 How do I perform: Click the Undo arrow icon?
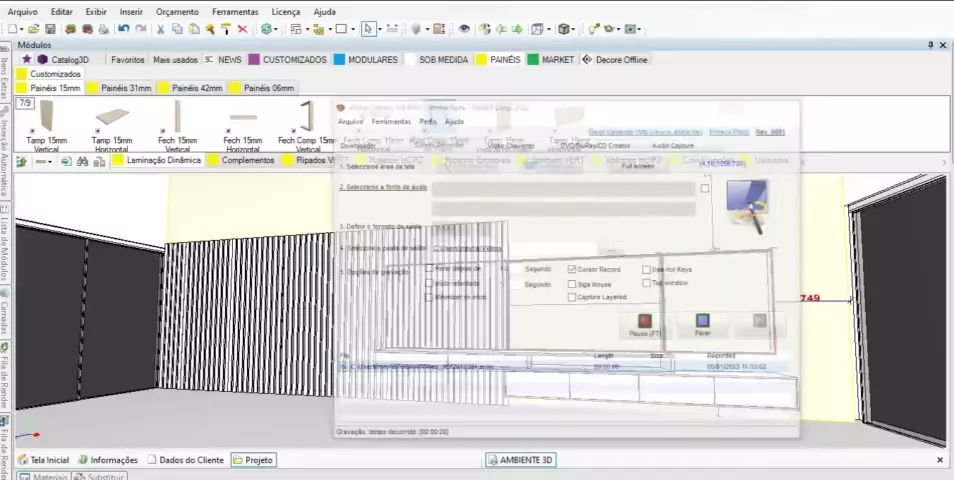124,29
